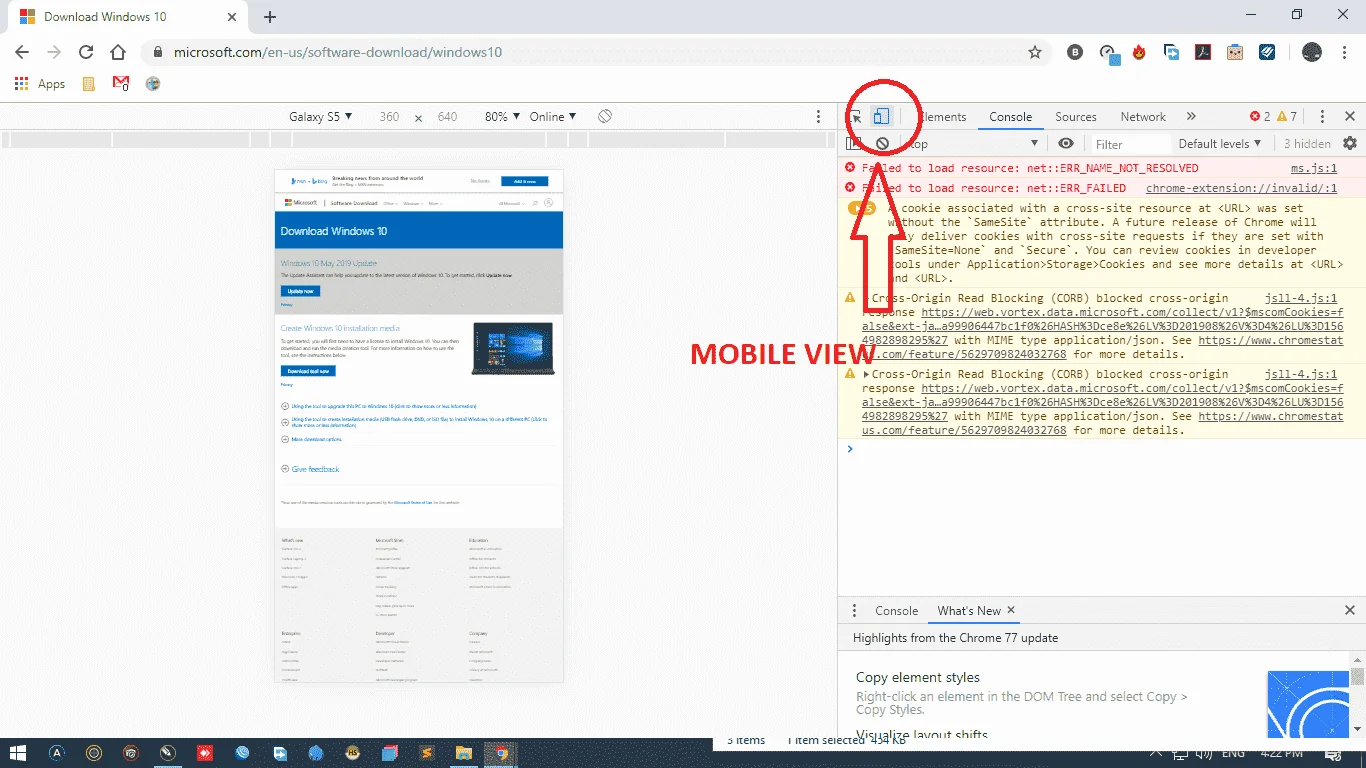Screen dimensions: 1366x768
Task: Click the address bar URL
Action: 338,52
